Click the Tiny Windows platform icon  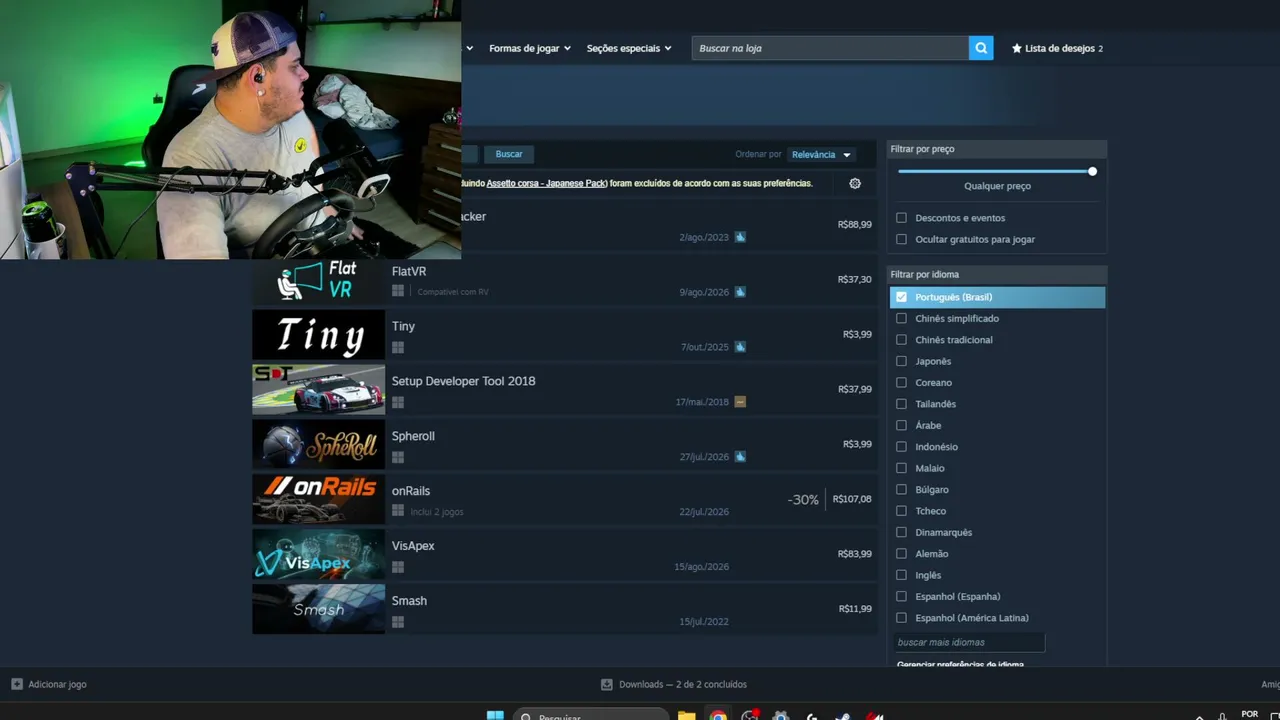398,347
